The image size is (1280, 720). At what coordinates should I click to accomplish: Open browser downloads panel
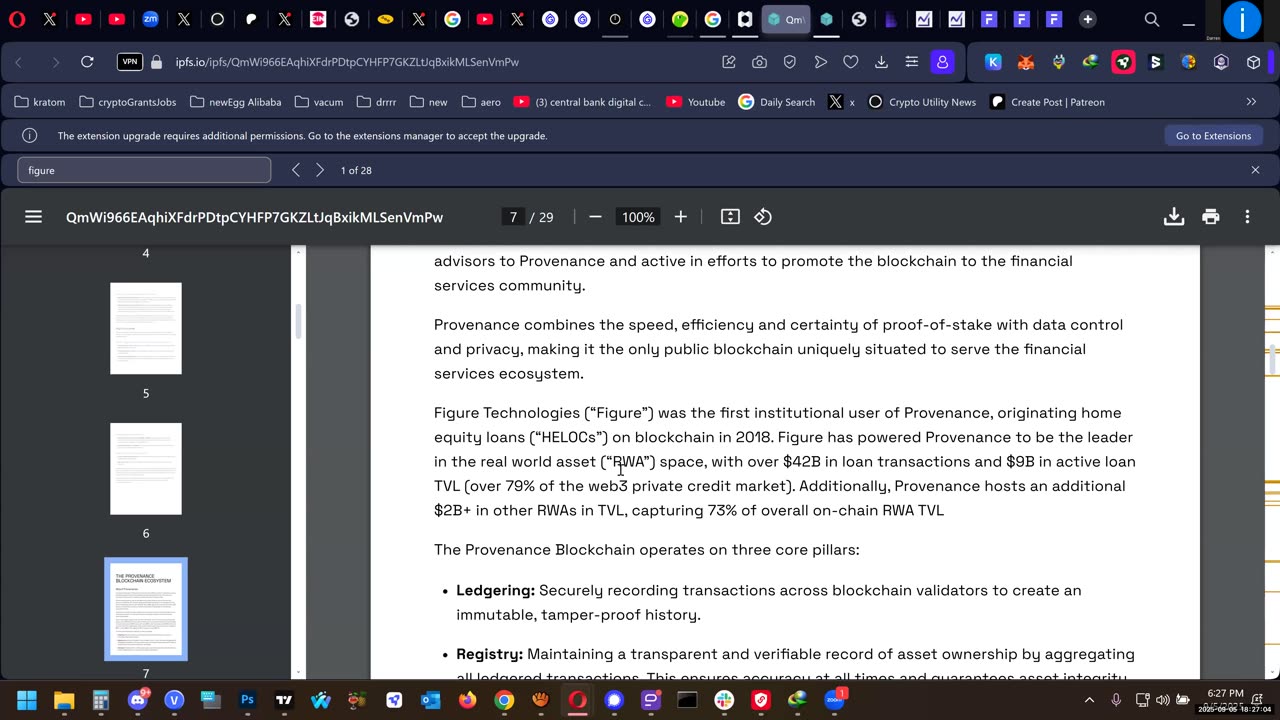click(x=881, y=62)
